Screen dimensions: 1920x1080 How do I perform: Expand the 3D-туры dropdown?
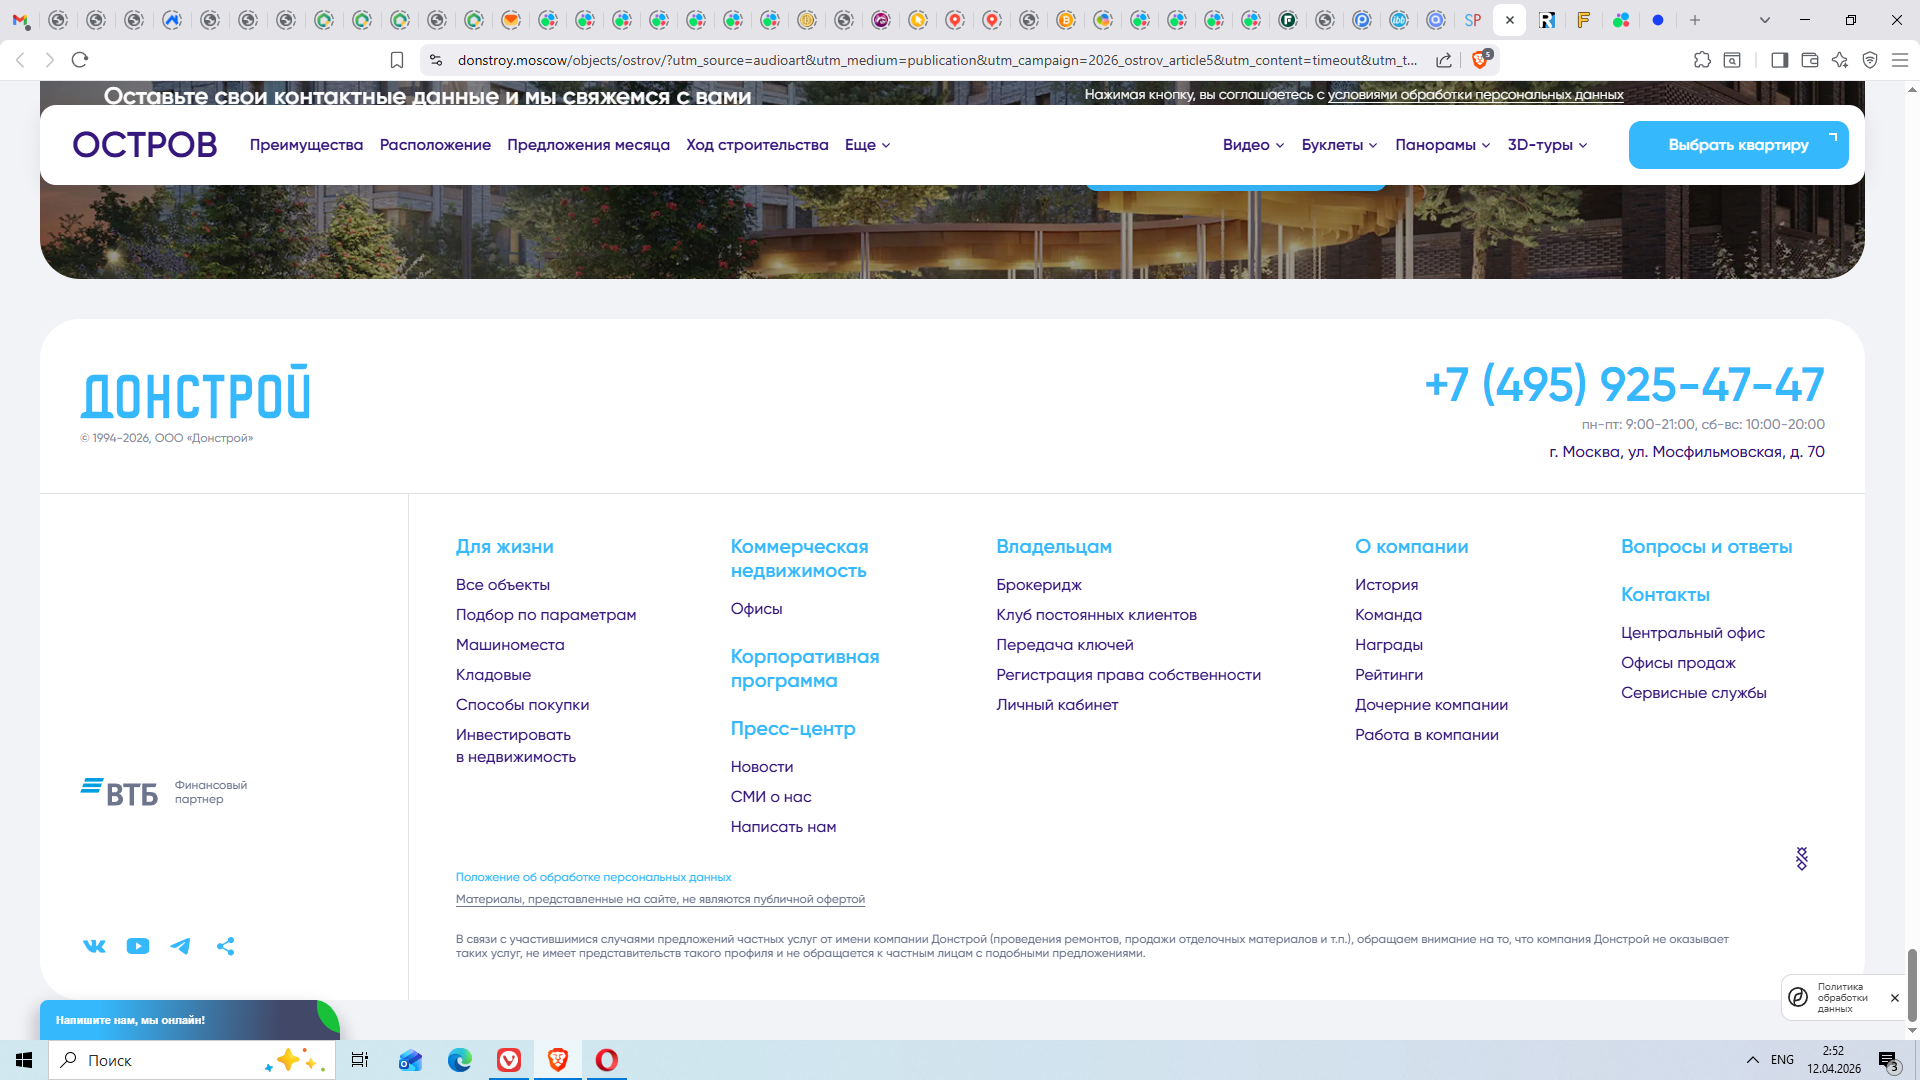(1547, 145)
